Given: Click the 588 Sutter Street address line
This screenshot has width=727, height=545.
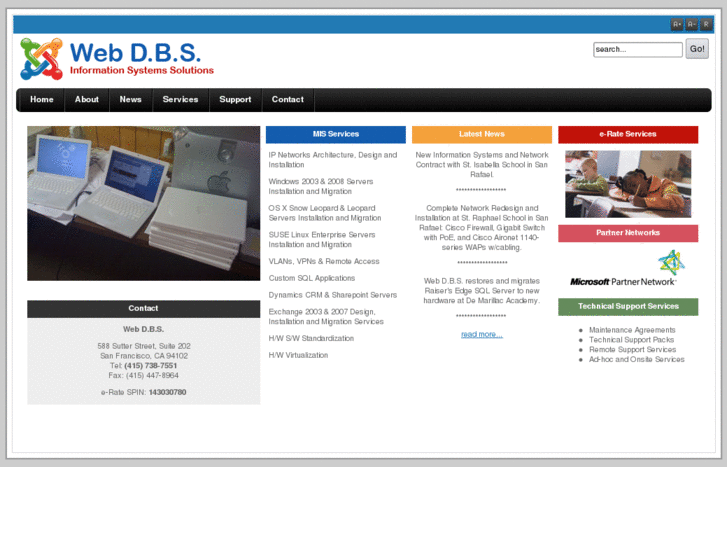Looking at the screenshot, I should tap(144, 346).
